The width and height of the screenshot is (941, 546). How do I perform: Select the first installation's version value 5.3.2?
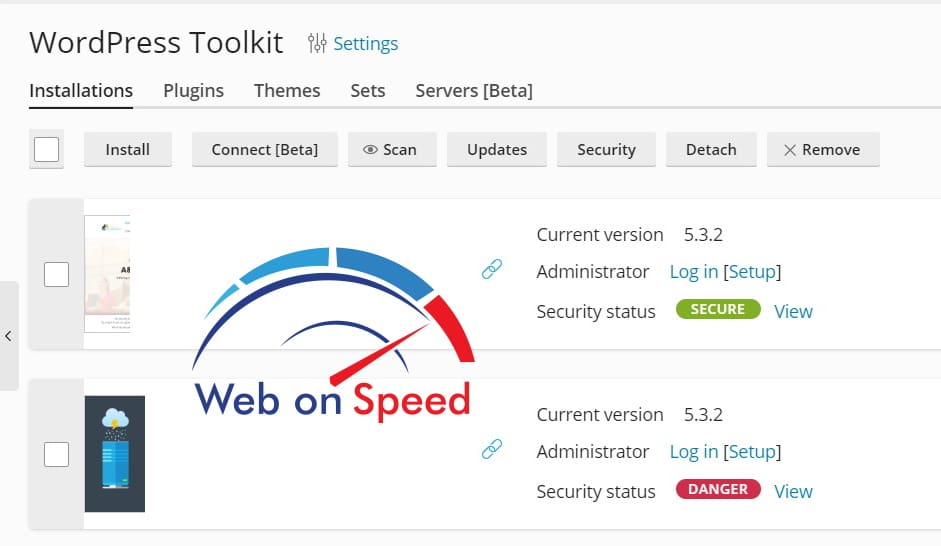click(x=703, y=235)
